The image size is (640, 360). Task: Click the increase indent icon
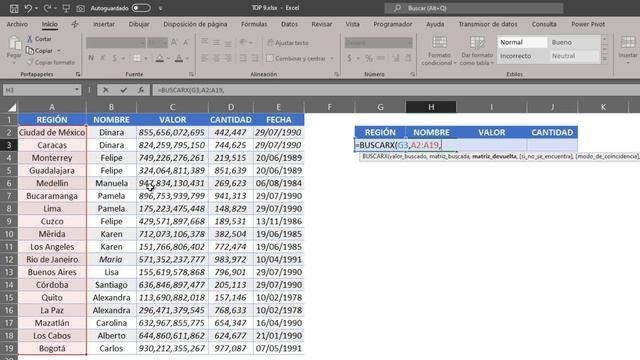(x=255, y=58)
